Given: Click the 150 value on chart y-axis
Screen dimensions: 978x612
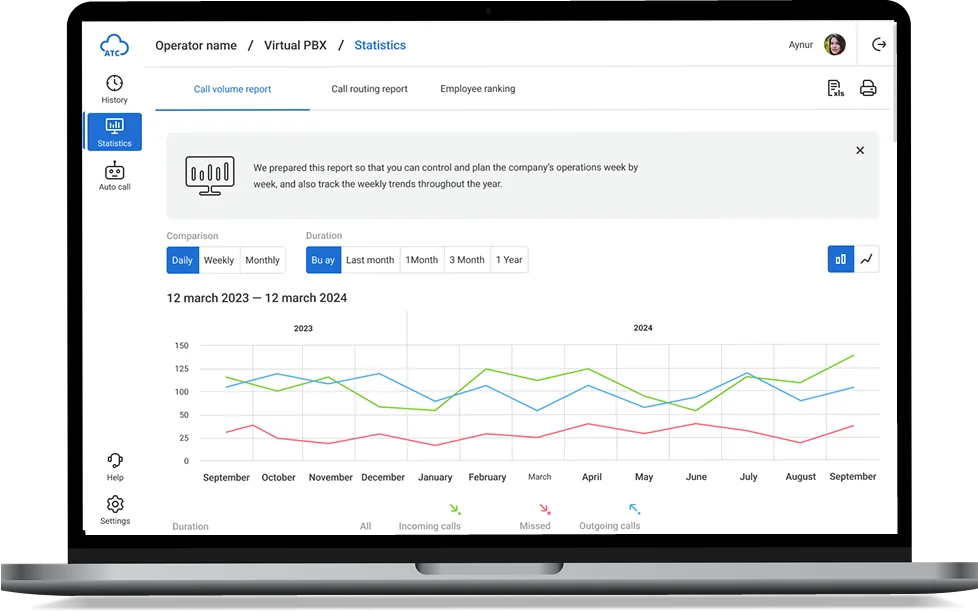Looking at the screenshot, I should [x=182, y=346].
